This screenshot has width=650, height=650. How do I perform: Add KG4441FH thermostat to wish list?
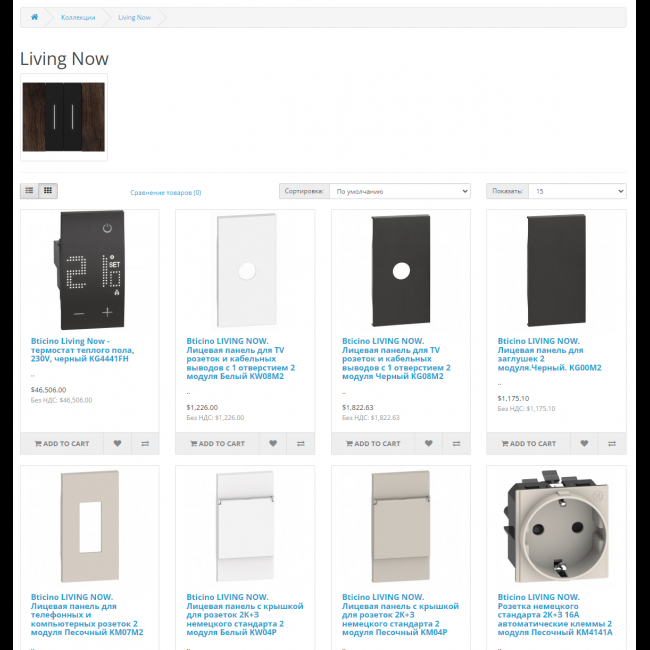pyautogui.click(x=117, y=443)
